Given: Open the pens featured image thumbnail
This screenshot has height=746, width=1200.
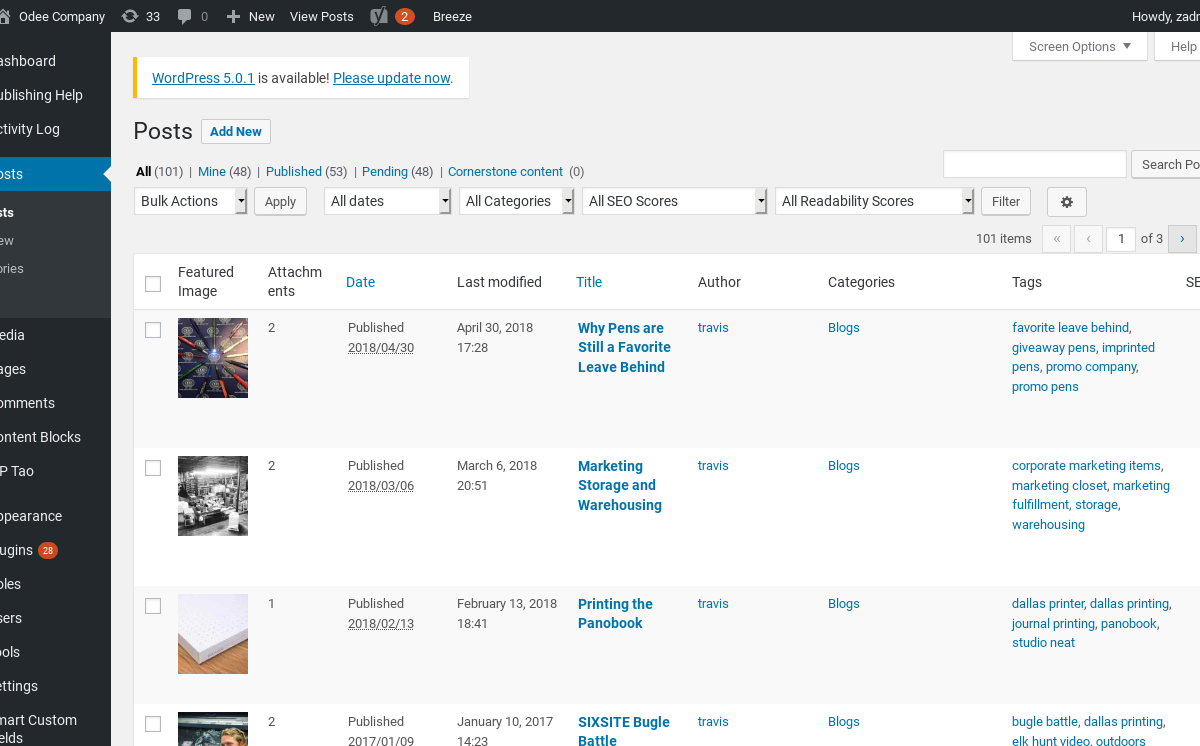Looking at the screenshot, I should pyautogui.click(x=213, y=358).
